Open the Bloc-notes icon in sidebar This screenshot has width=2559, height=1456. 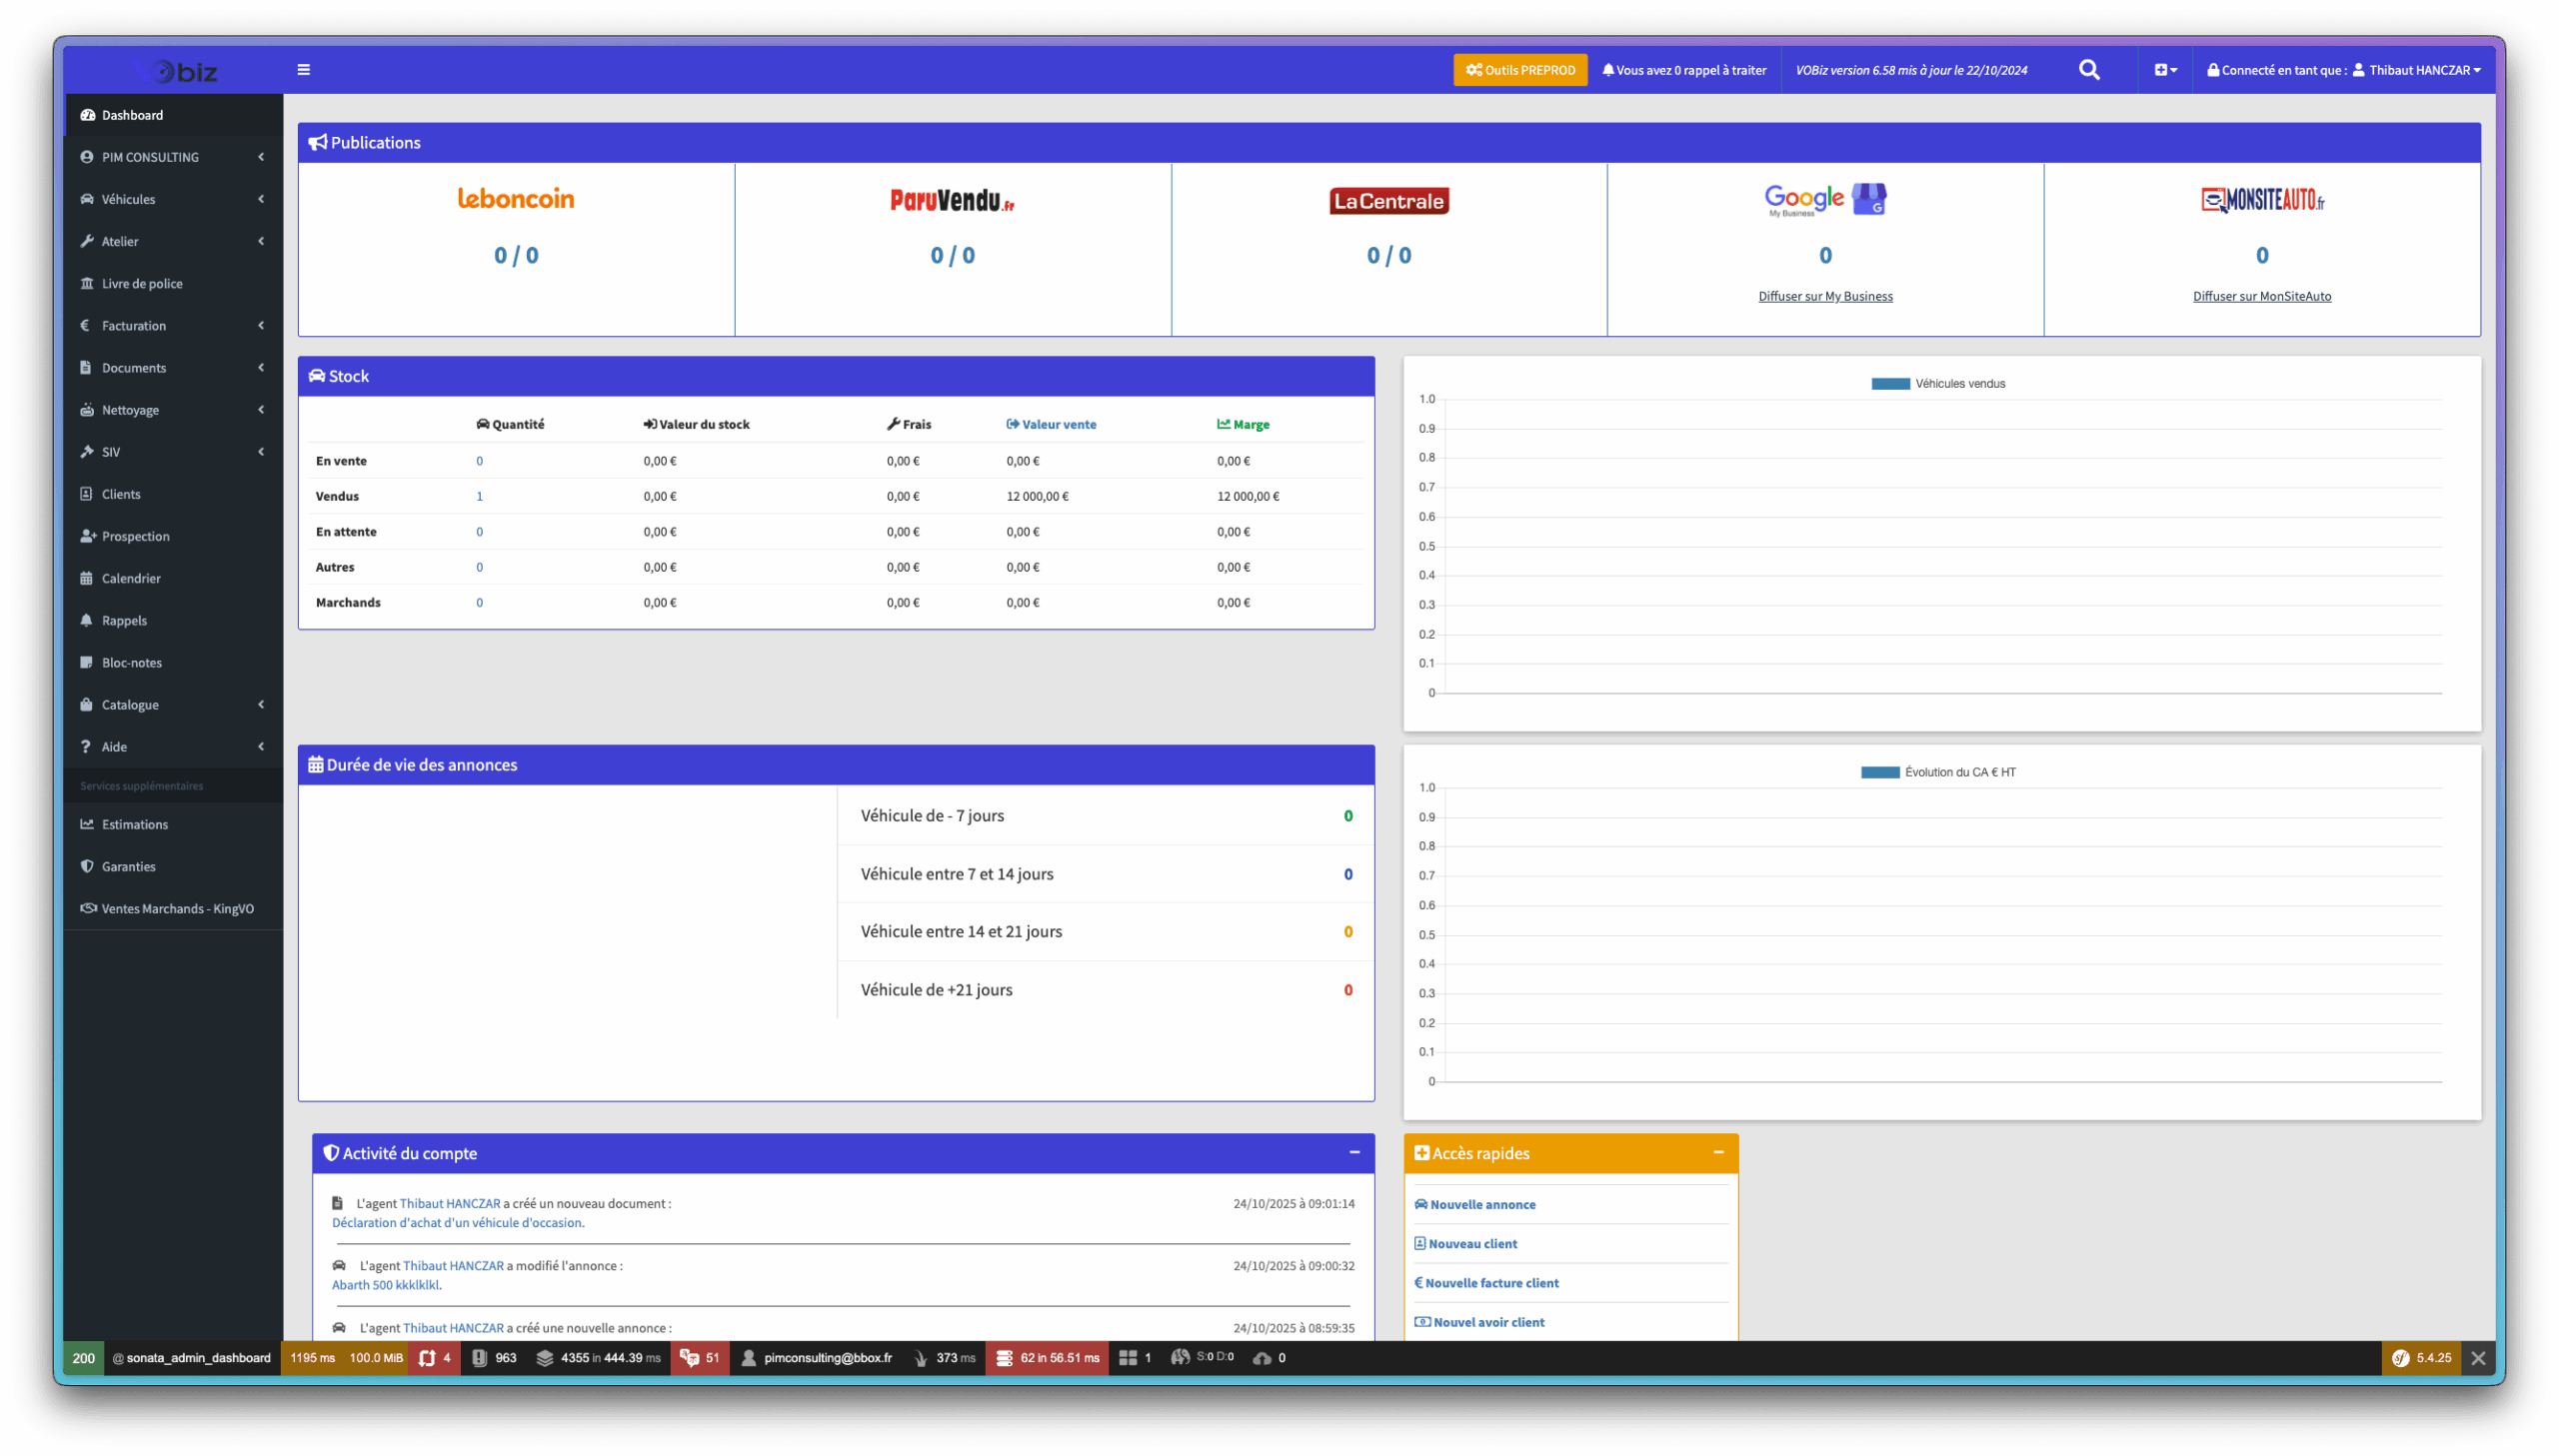(x=88, y=662)
